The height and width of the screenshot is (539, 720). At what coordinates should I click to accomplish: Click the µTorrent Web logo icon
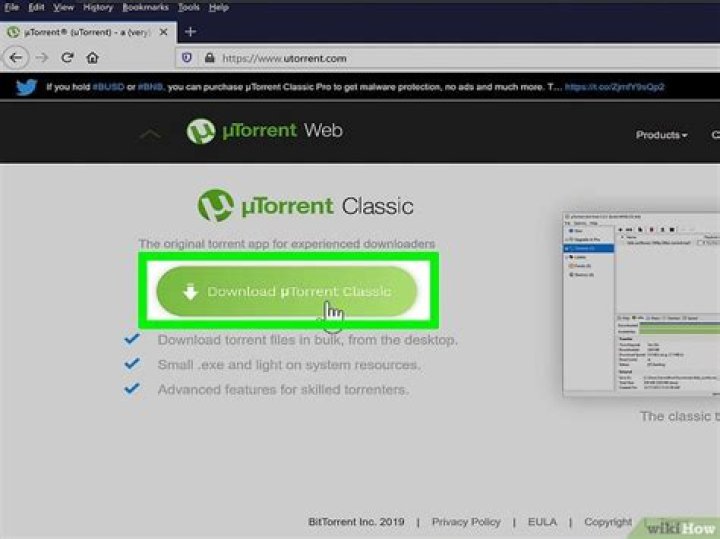click(201, 132)
